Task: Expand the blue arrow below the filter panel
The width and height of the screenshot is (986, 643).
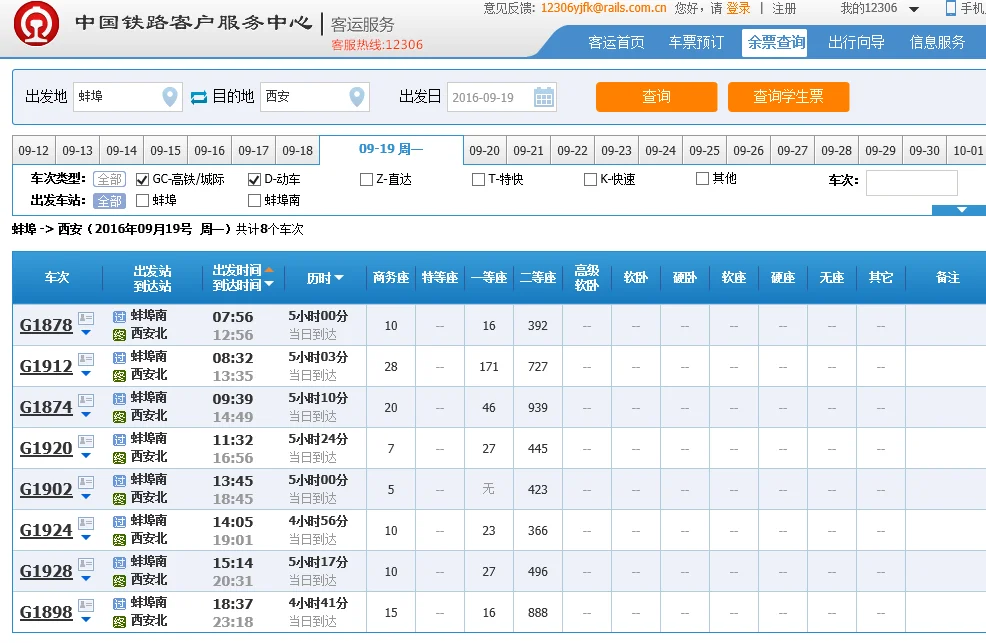Action: [x=960, y=210]
